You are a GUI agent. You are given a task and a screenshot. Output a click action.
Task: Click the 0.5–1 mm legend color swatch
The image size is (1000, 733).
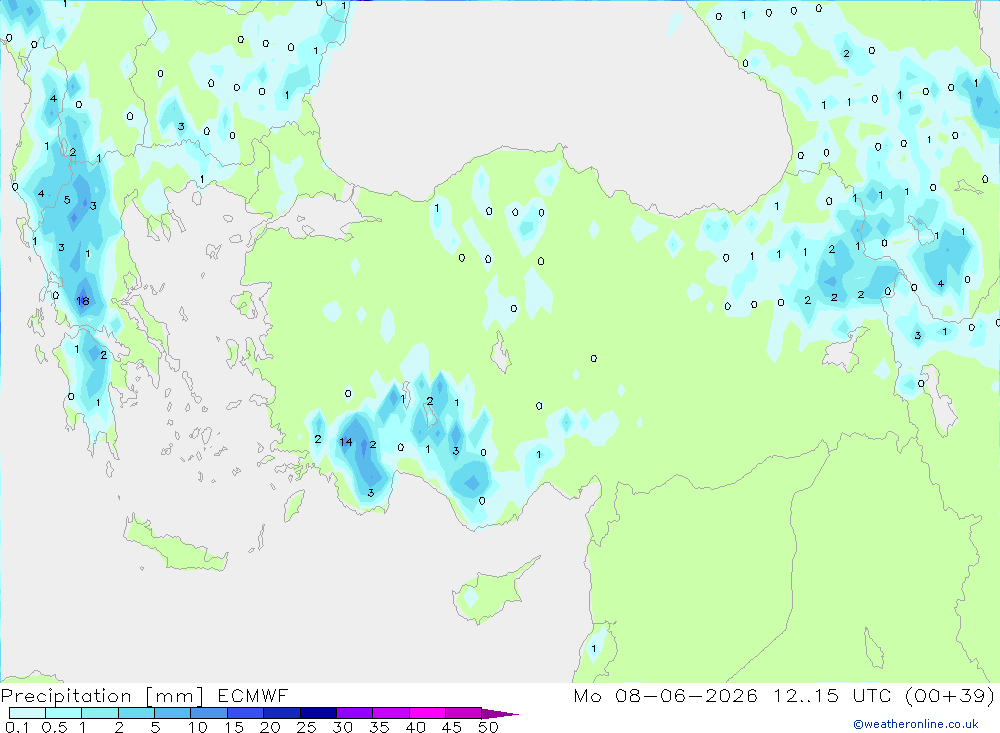[63, 713]
